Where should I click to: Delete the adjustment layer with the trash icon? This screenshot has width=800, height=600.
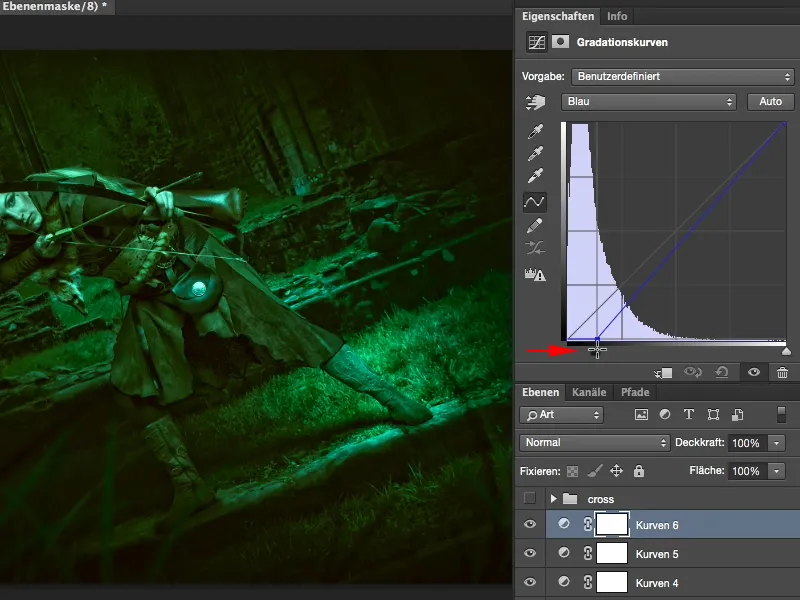(782, 373)
